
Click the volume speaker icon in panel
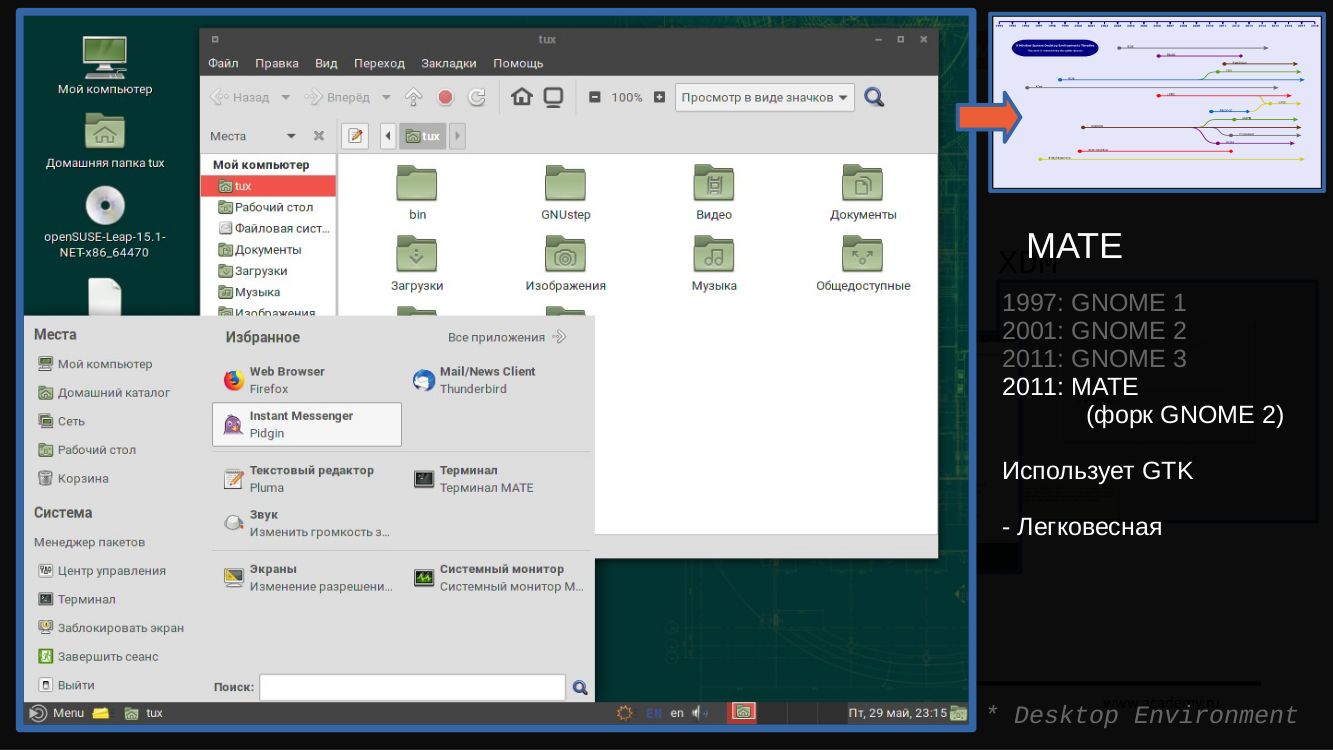pos(701,713)
